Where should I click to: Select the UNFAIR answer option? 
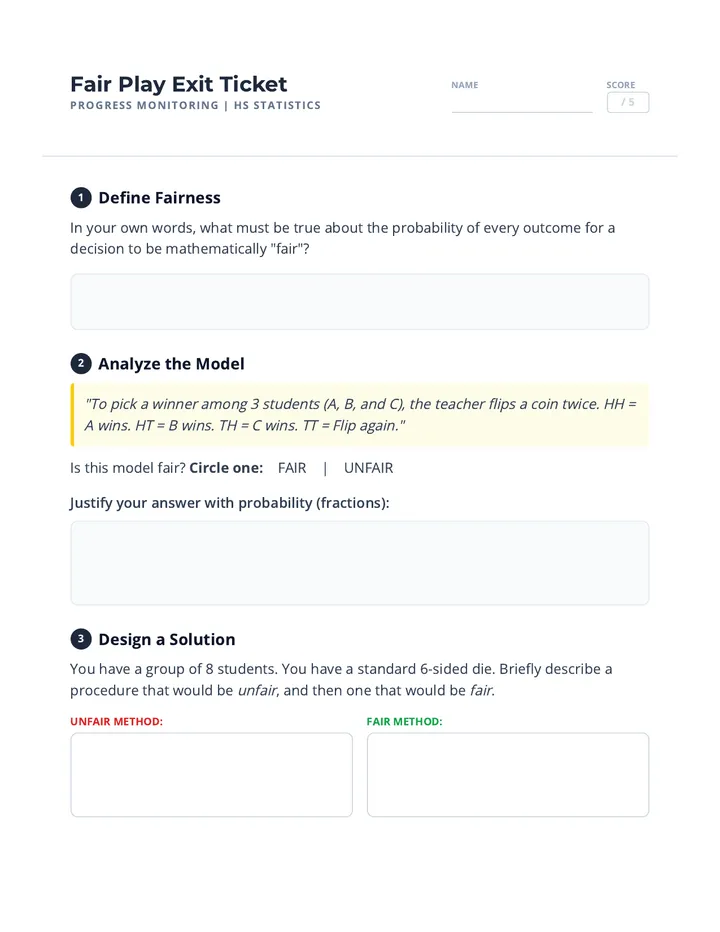[369, 468]
